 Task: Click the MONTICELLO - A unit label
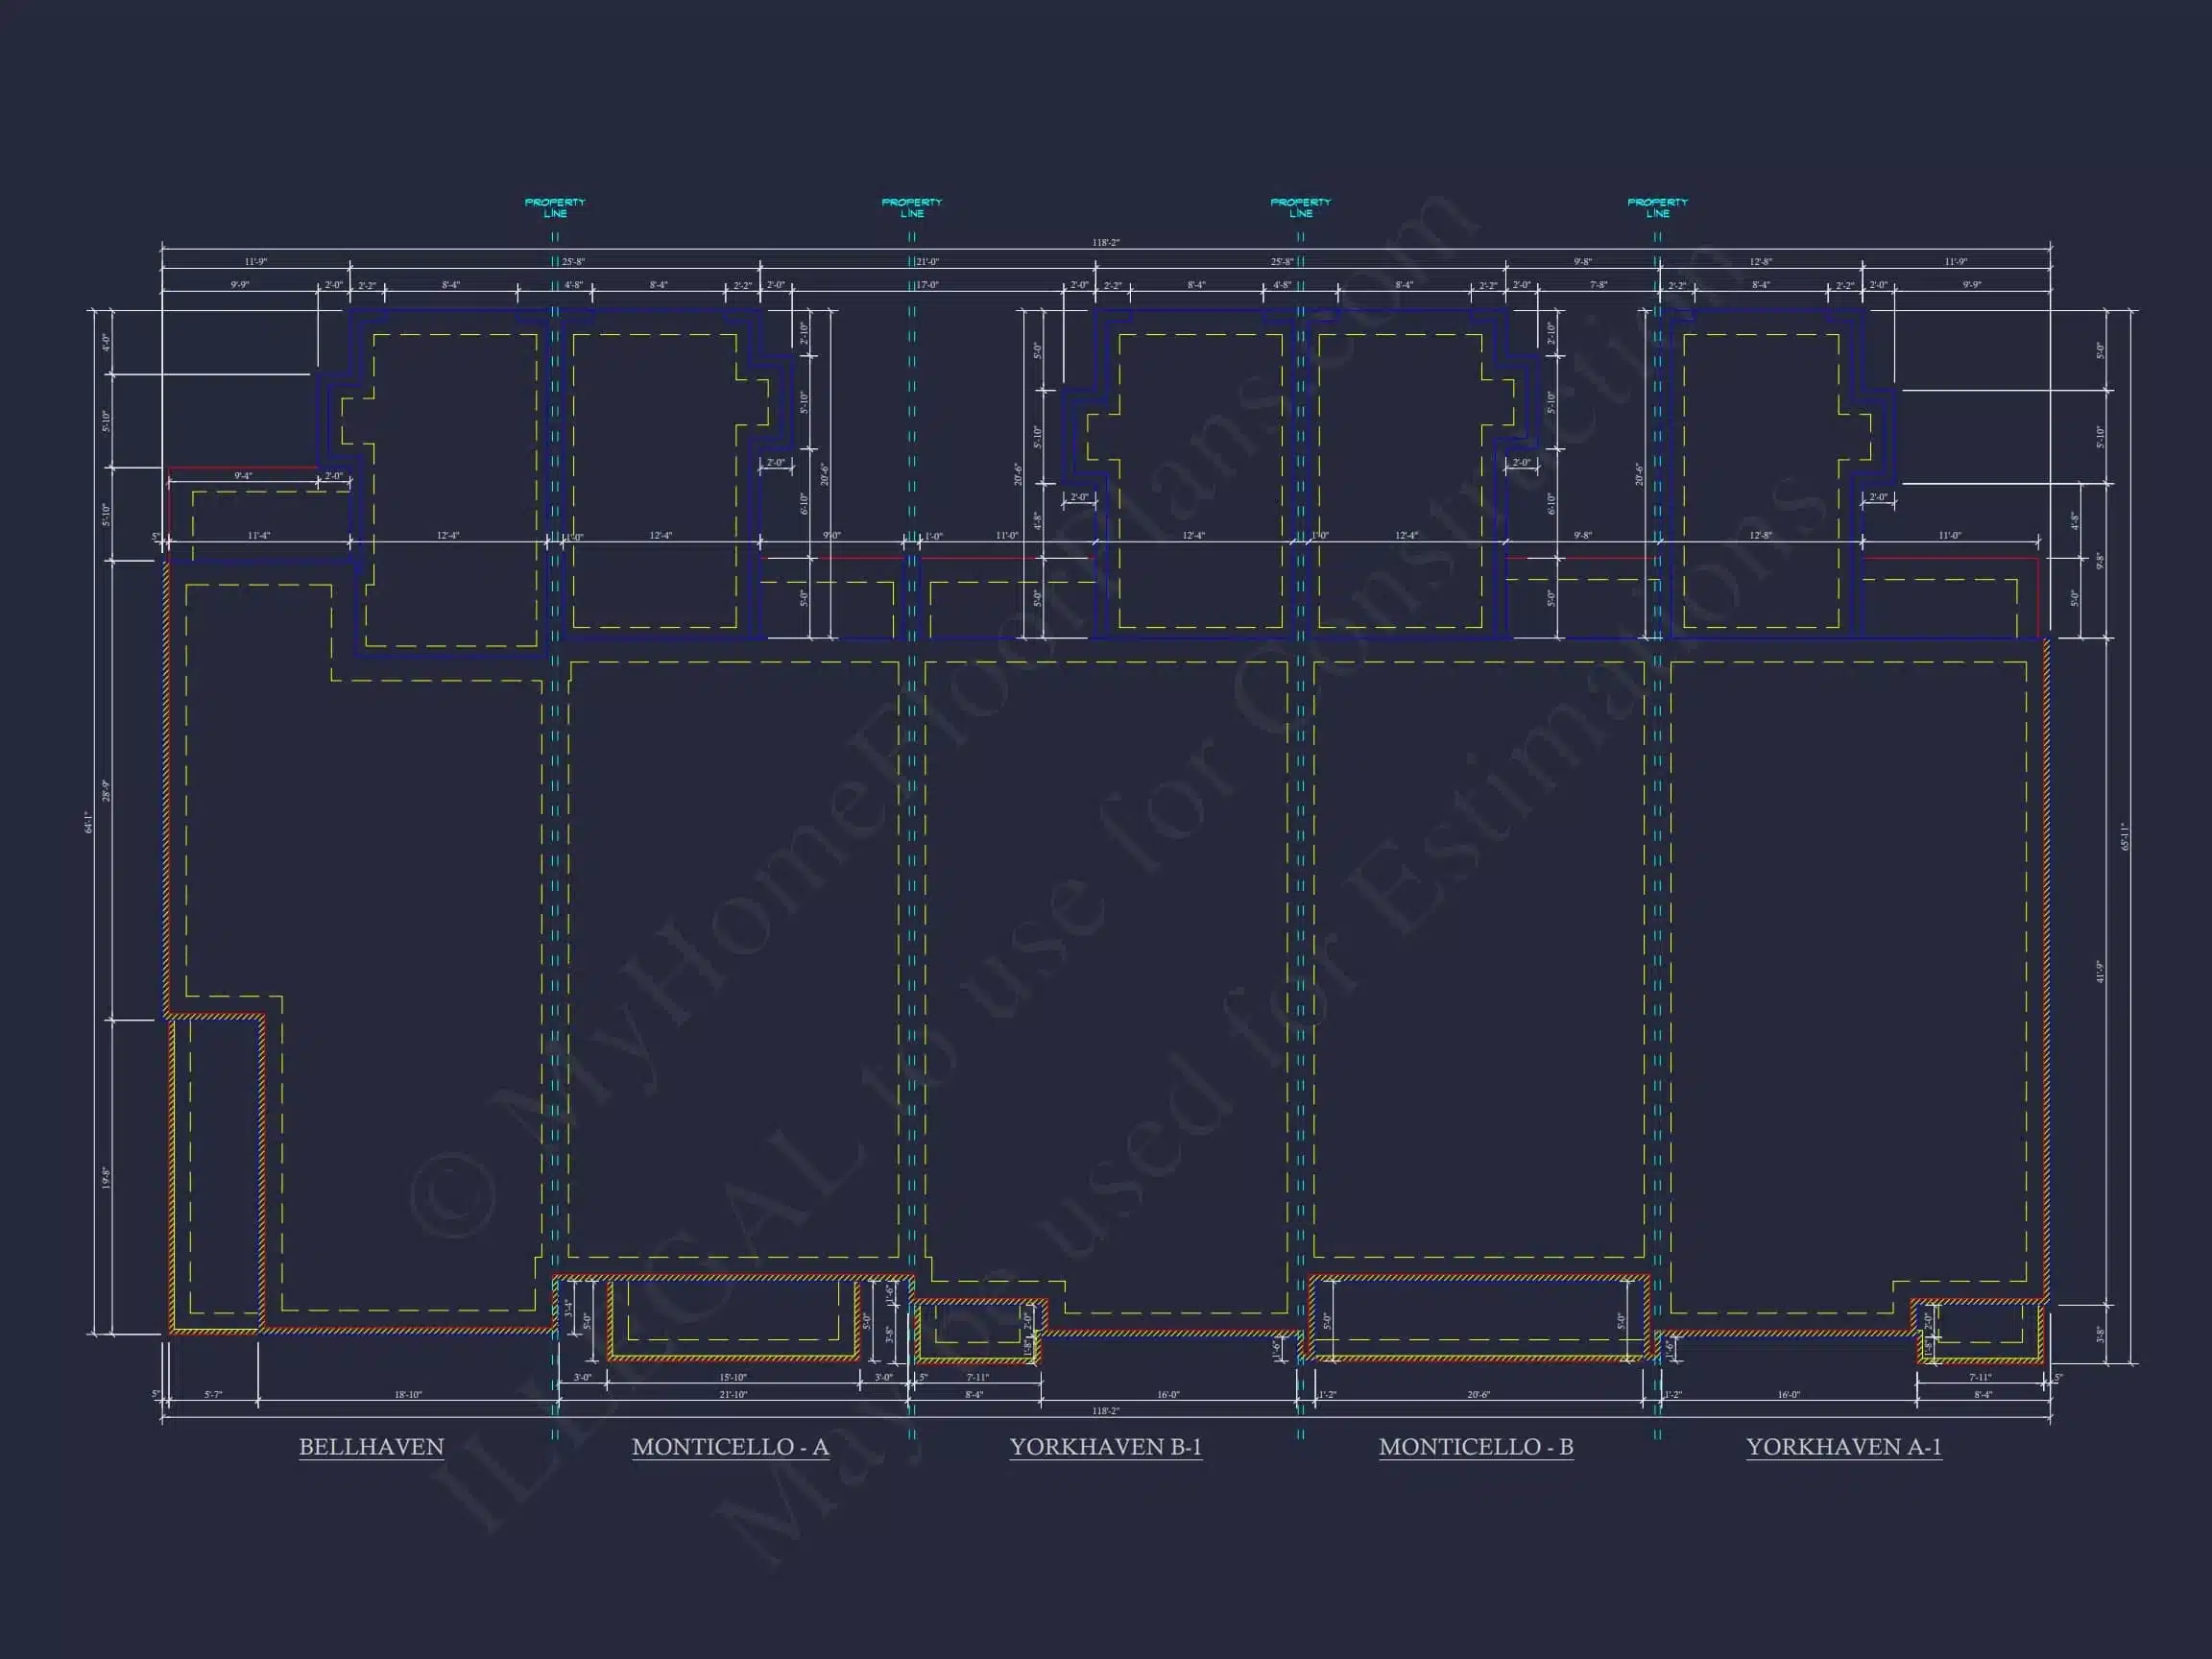tap(730, 1447)
